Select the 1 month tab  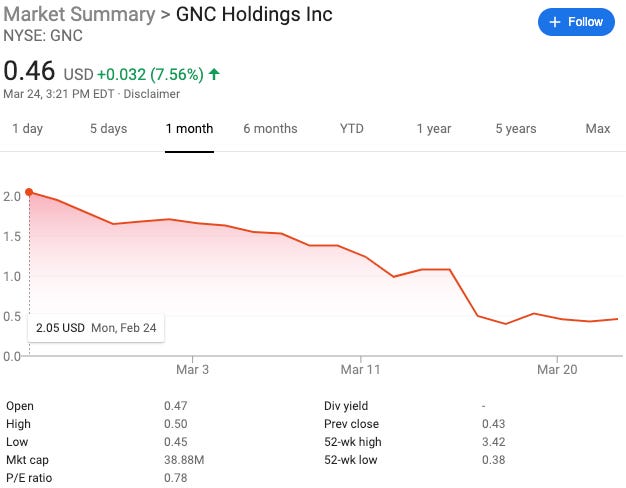tap(190, 129)
